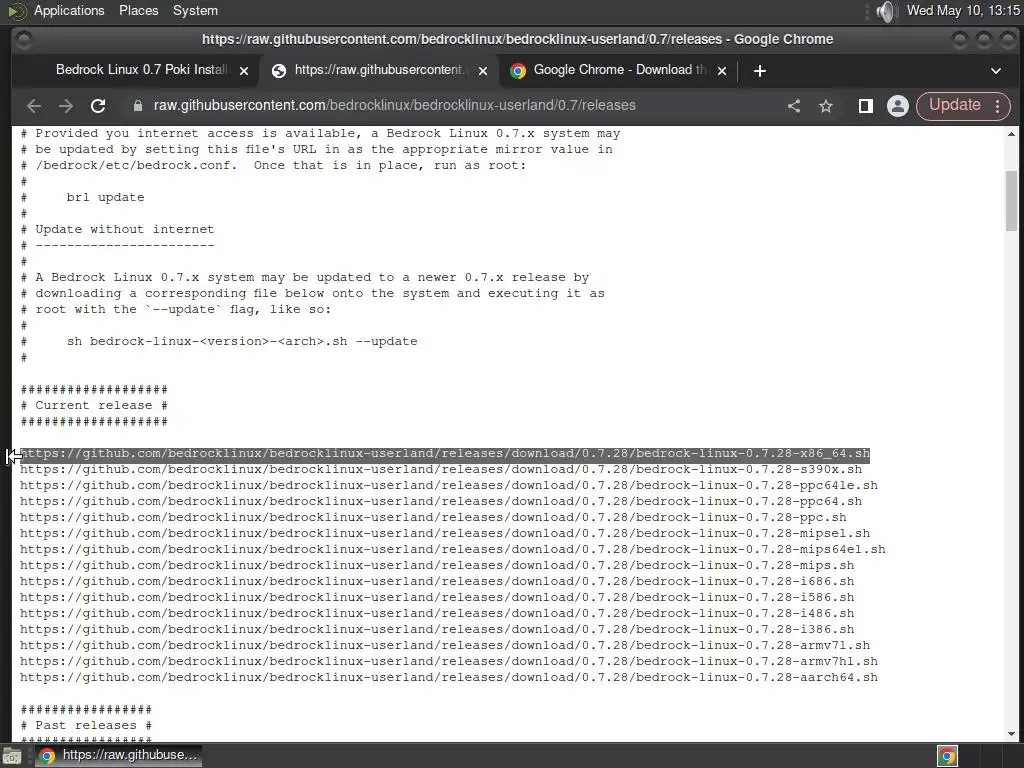Screen dimensions: 1024x768
Task: Click the s390x.sh release URL
Action: pos(441,470)
